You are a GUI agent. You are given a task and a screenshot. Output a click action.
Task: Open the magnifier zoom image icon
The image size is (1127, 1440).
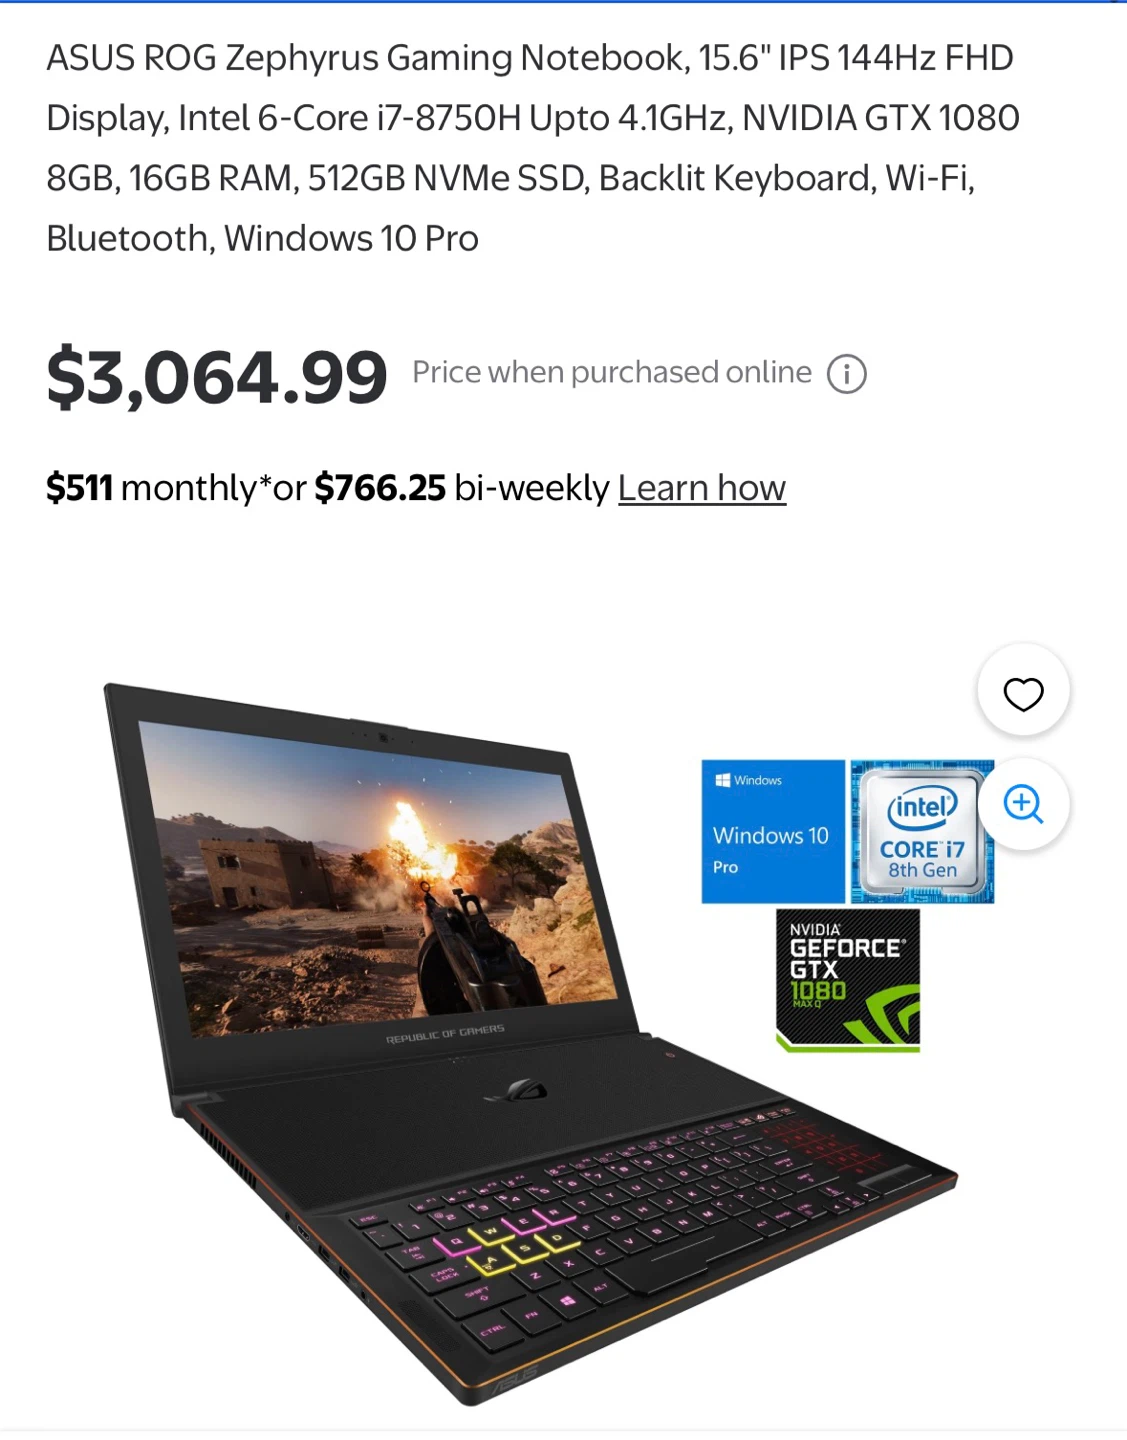(1023, 804)
